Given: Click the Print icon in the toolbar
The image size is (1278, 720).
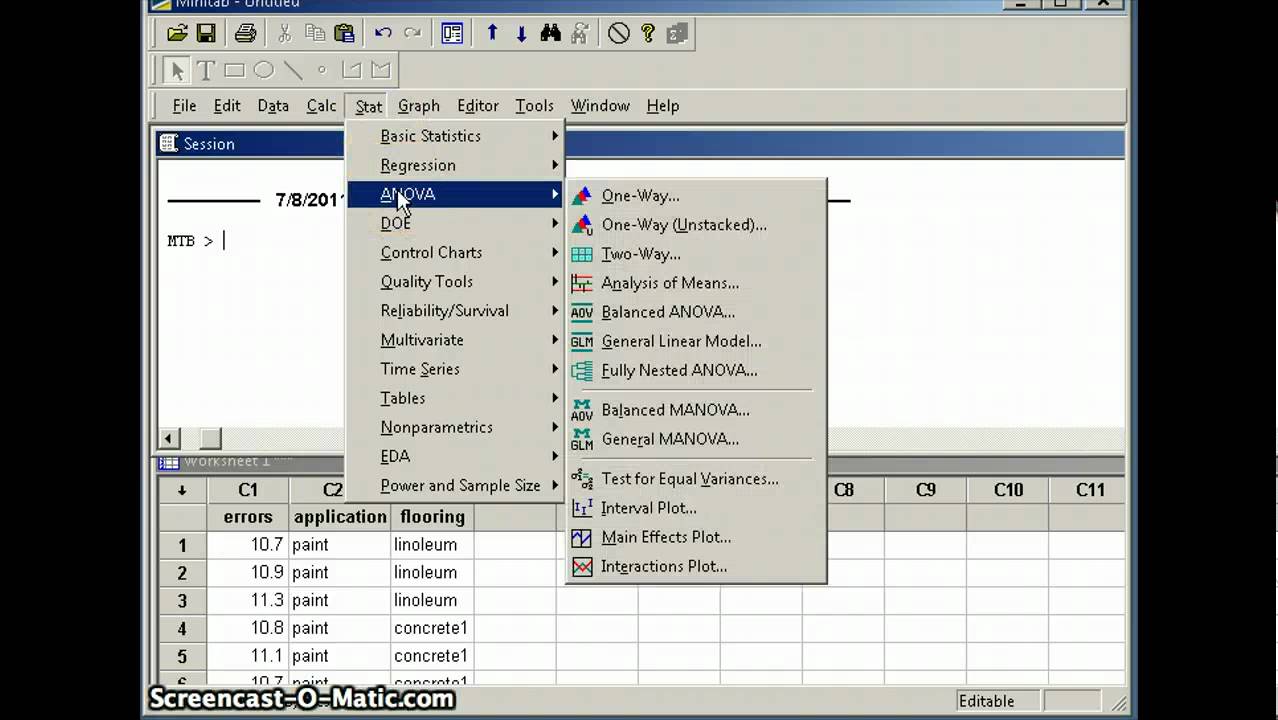Looking at the screenshot, I should point(245,34).
